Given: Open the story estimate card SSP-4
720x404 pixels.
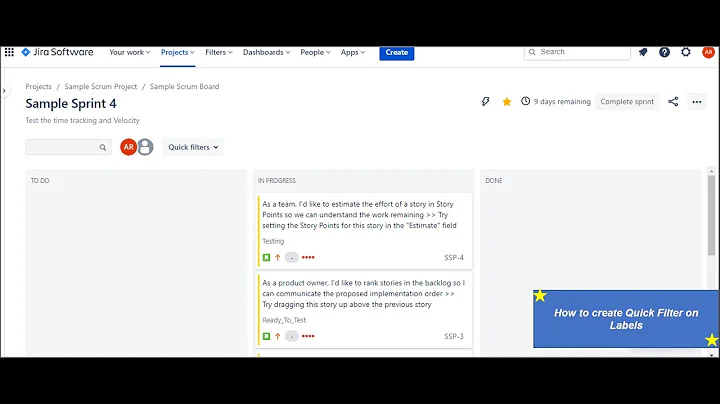Looking at the screenshot, I should point(364,230).
